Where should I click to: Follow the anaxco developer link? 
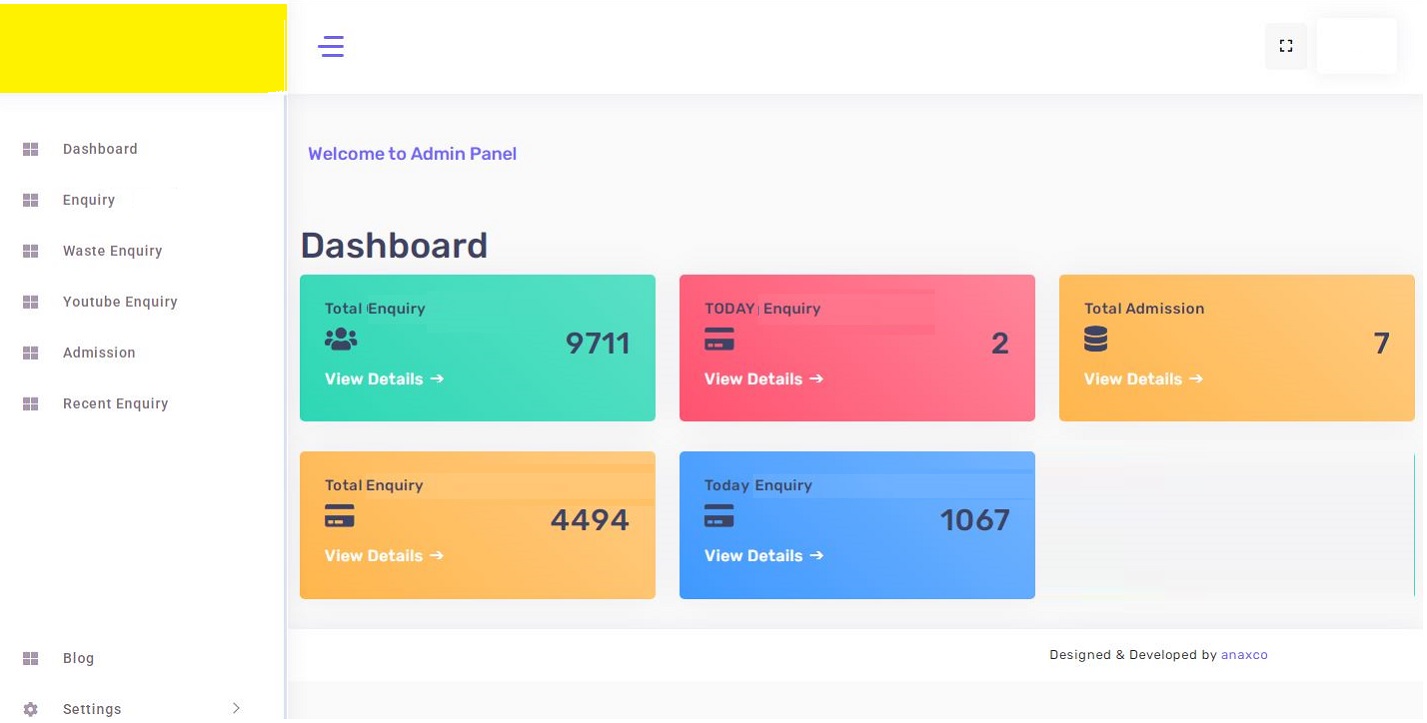pos(1244,655)
